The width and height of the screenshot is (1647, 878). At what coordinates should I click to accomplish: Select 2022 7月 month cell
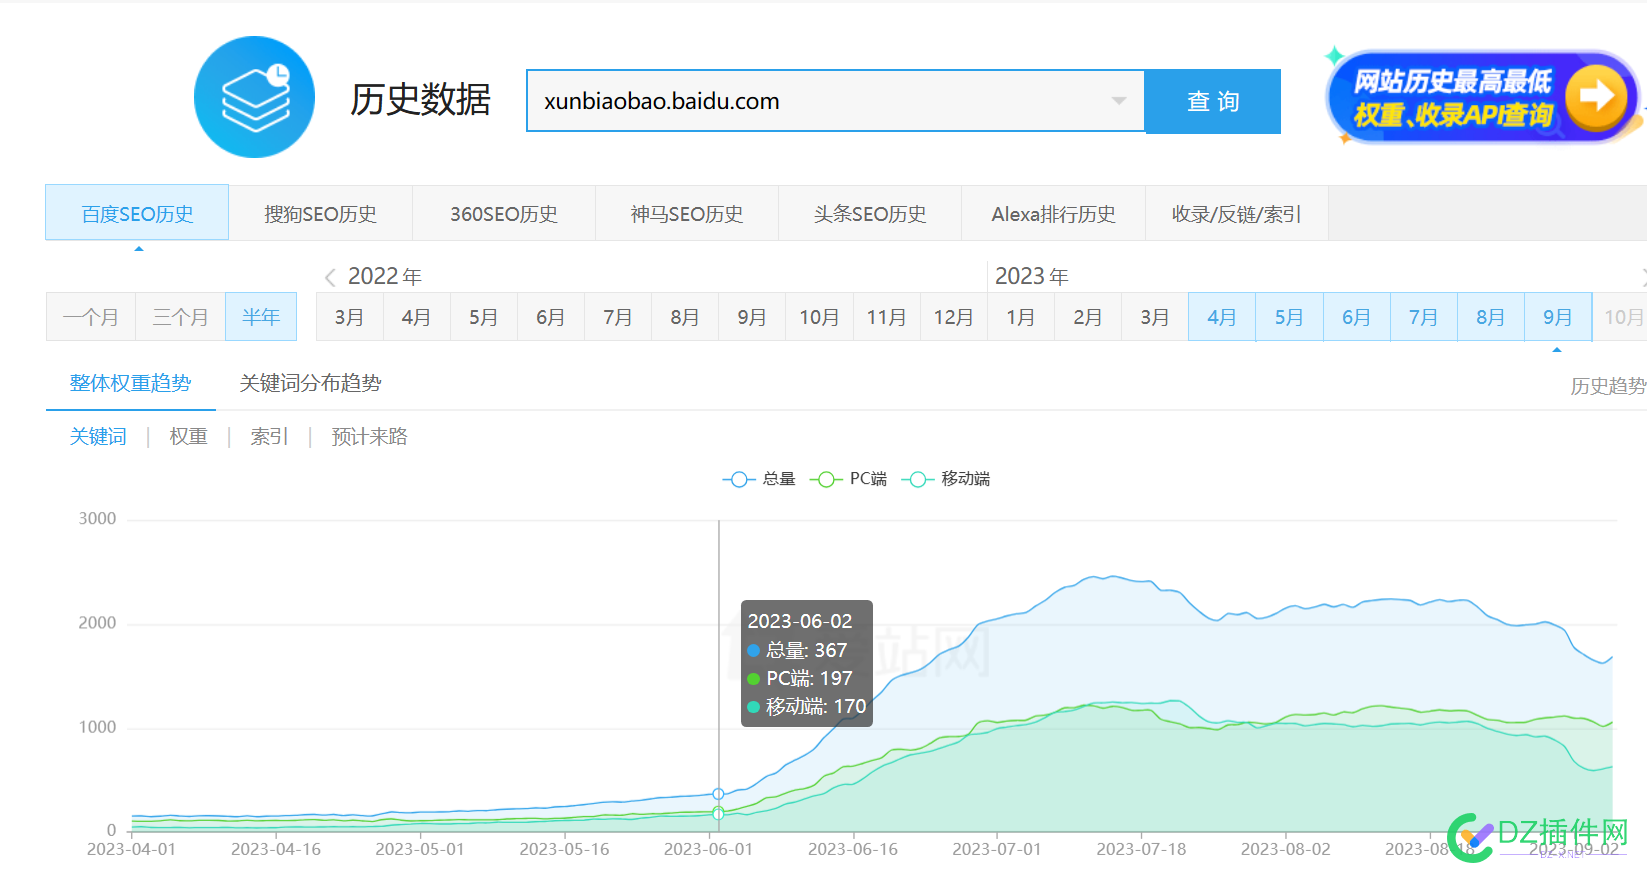(x=617, y=317)
